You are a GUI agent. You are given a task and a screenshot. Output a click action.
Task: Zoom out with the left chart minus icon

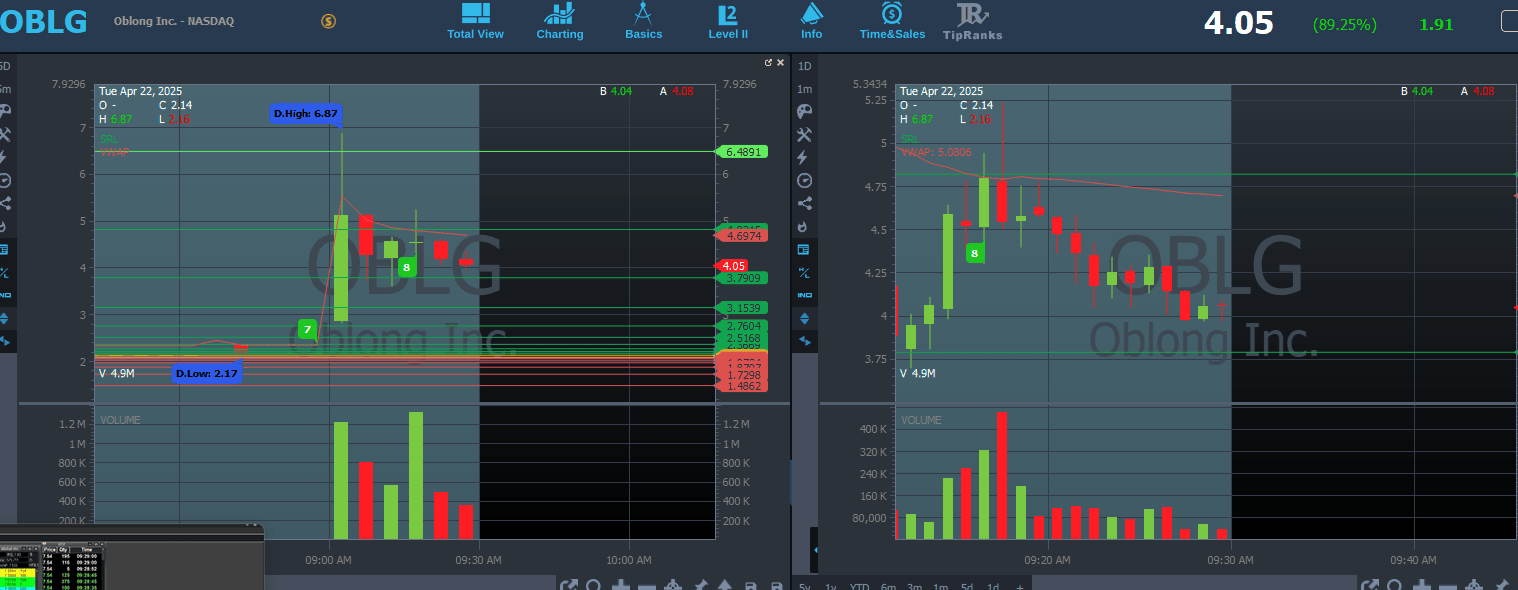click(646, 586)
